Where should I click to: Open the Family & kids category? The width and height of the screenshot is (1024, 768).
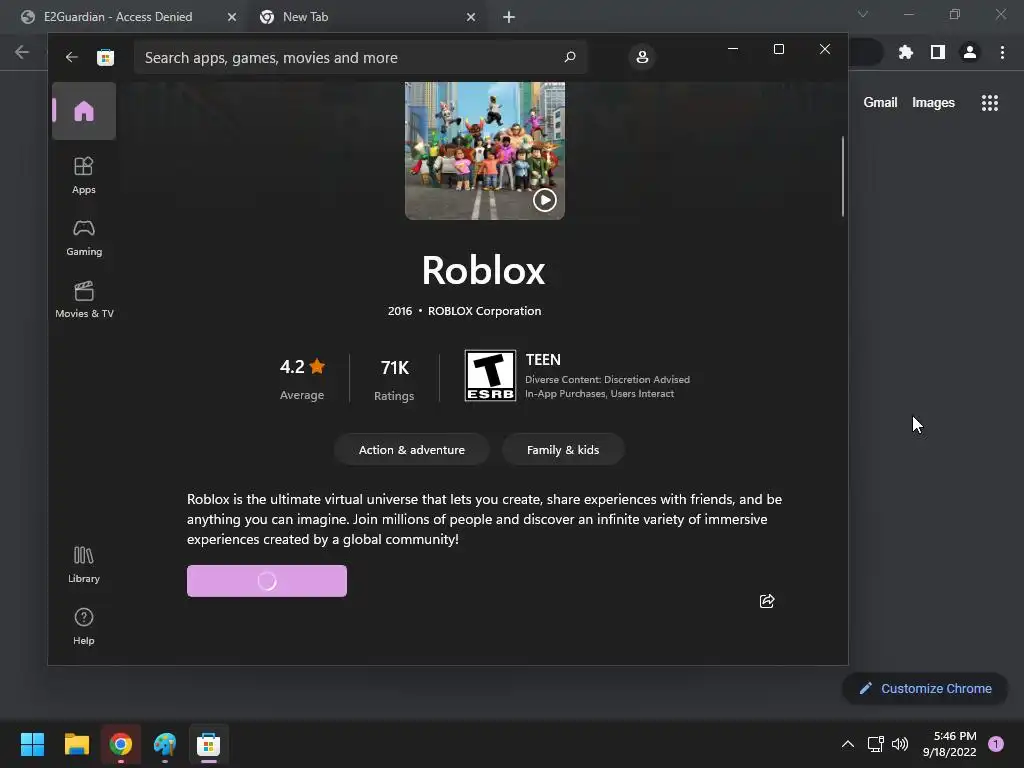(x=563, y=450)
